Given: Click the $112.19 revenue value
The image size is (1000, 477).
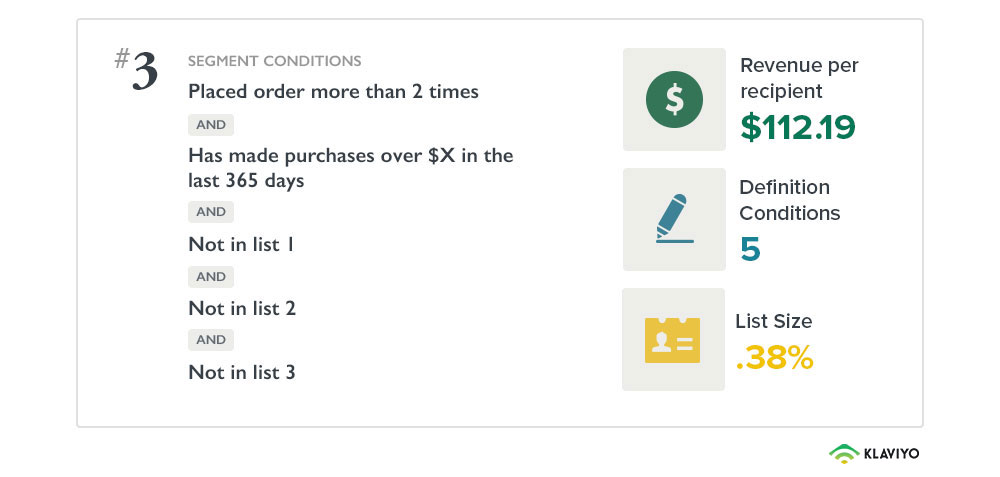Looking at the screenshot, I should pyautogui.click(x=797, y=127).
